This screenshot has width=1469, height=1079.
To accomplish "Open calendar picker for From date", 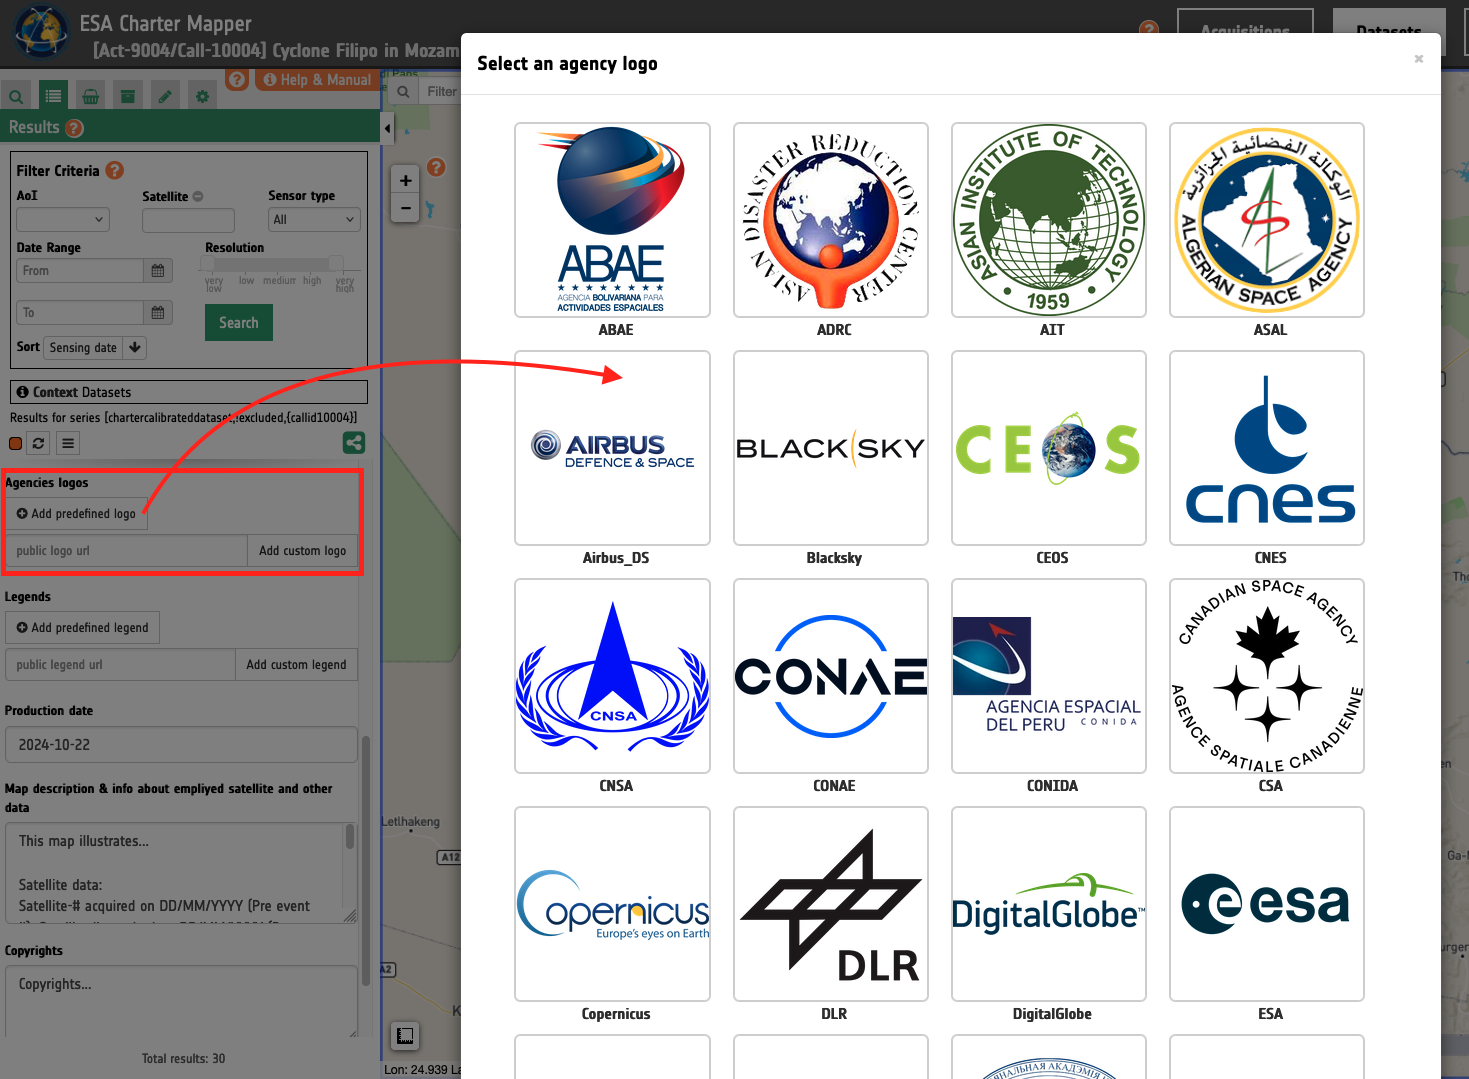I will pyautogui.click(x=158, y=271).
